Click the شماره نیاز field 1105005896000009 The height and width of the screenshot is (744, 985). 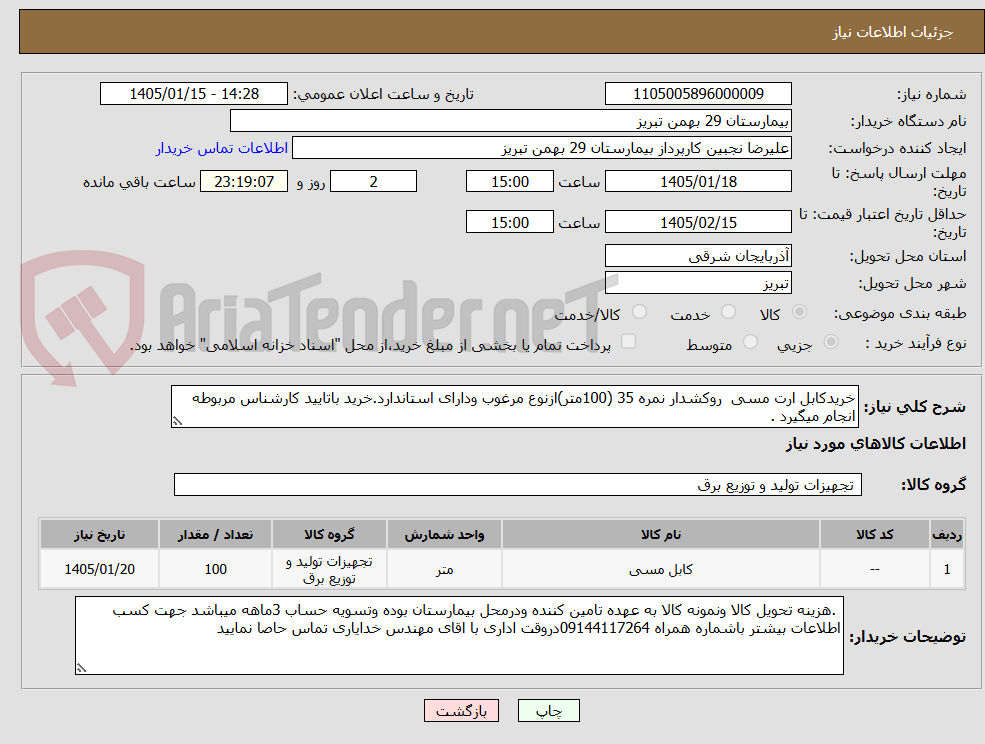point(698,94)
